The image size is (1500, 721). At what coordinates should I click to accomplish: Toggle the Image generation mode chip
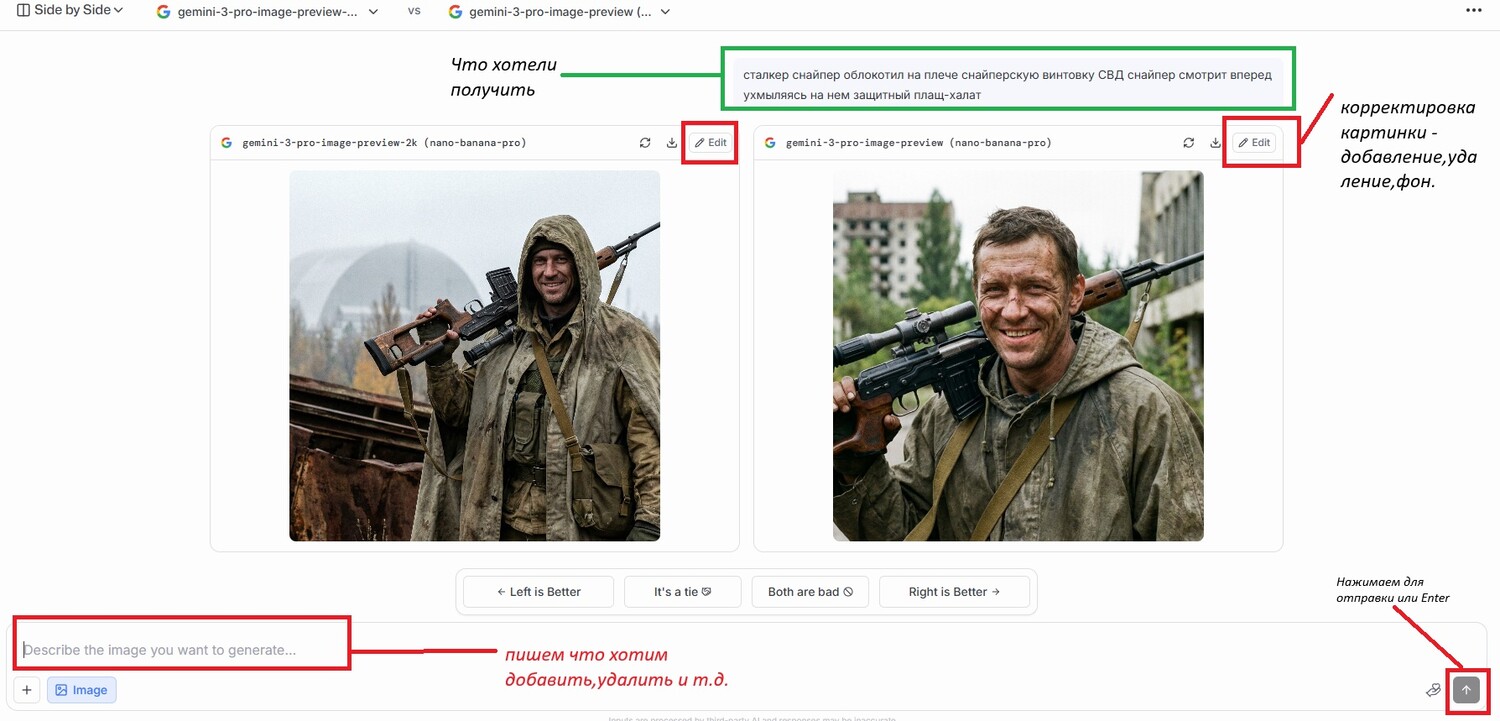(81, 690)
